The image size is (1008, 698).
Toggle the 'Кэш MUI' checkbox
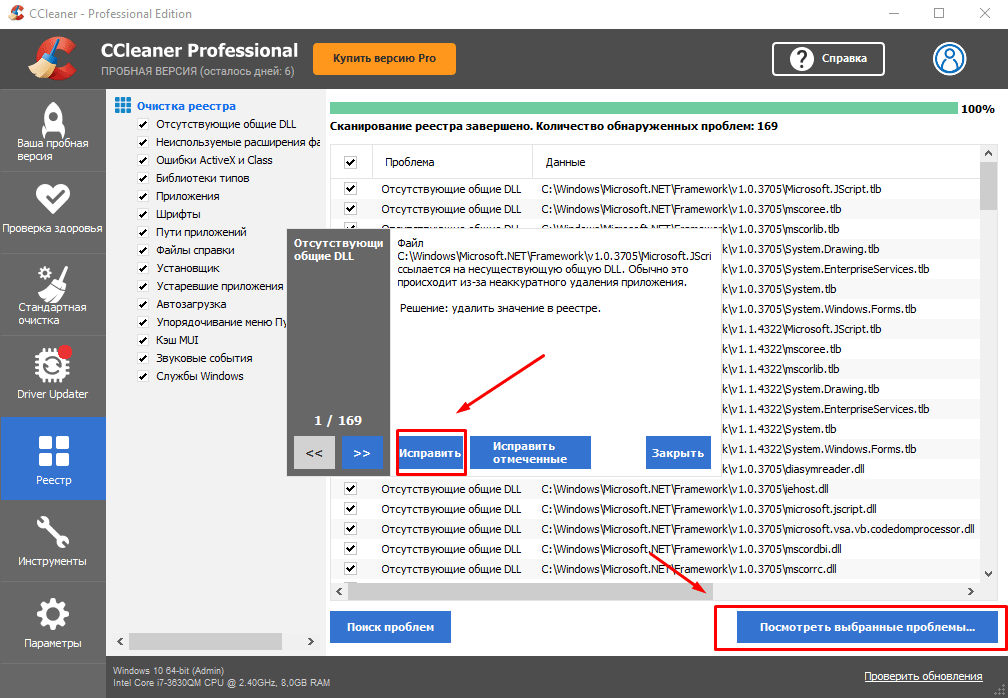pos(143,340)
